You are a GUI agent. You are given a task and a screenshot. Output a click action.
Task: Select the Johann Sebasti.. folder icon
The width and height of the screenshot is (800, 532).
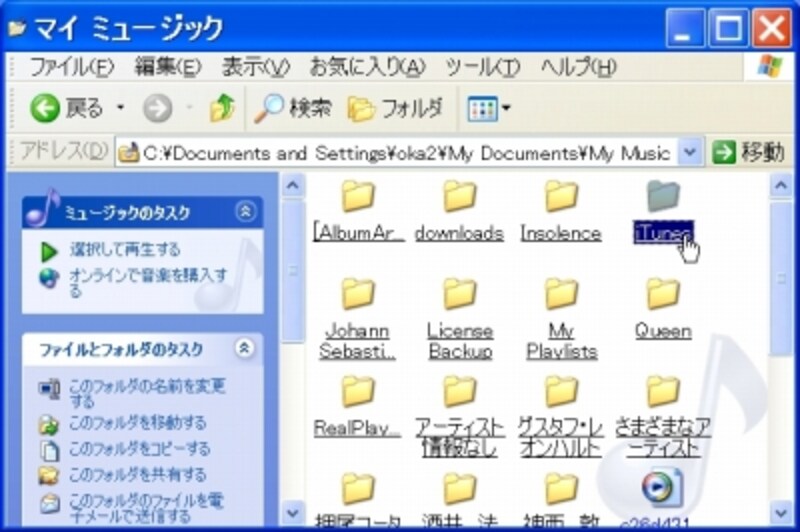358,294
